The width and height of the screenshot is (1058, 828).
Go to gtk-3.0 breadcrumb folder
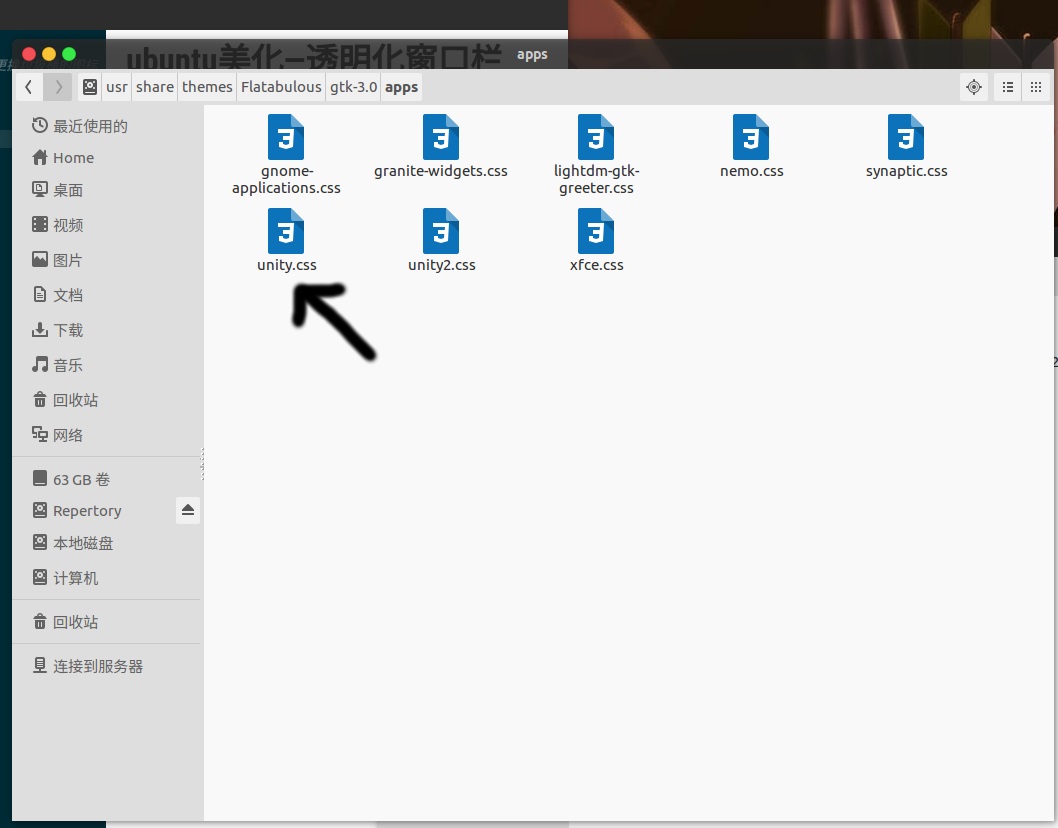point(354,87)
